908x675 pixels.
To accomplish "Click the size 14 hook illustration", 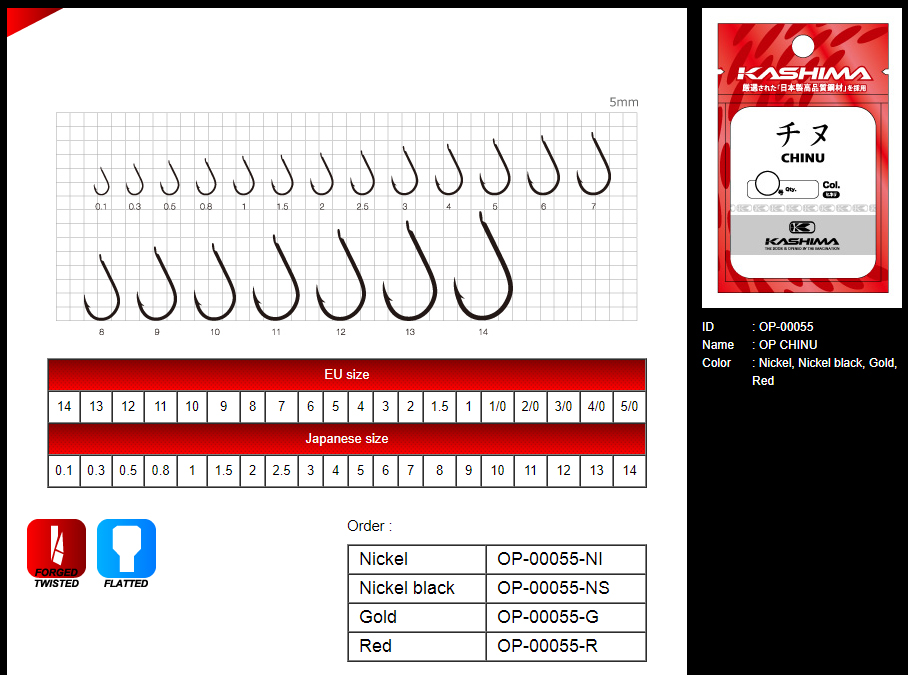I will click(x=484, y=268).
